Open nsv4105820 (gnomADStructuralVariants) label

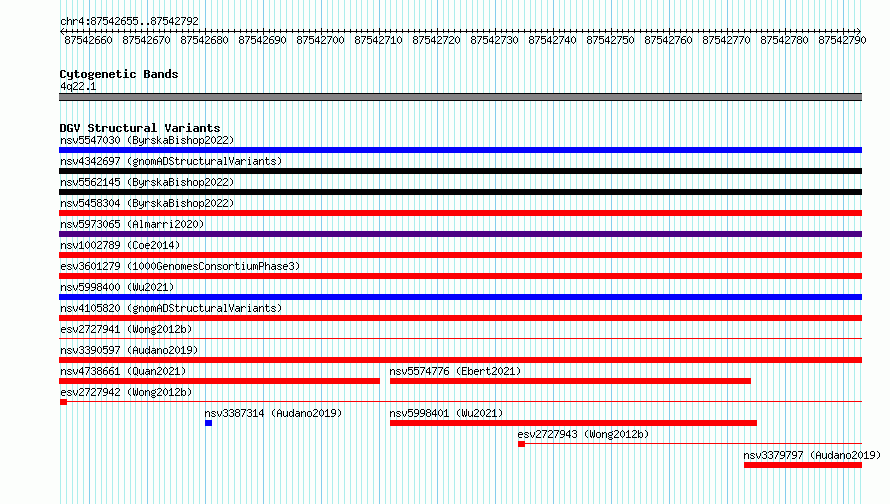(x=171, y=308)
